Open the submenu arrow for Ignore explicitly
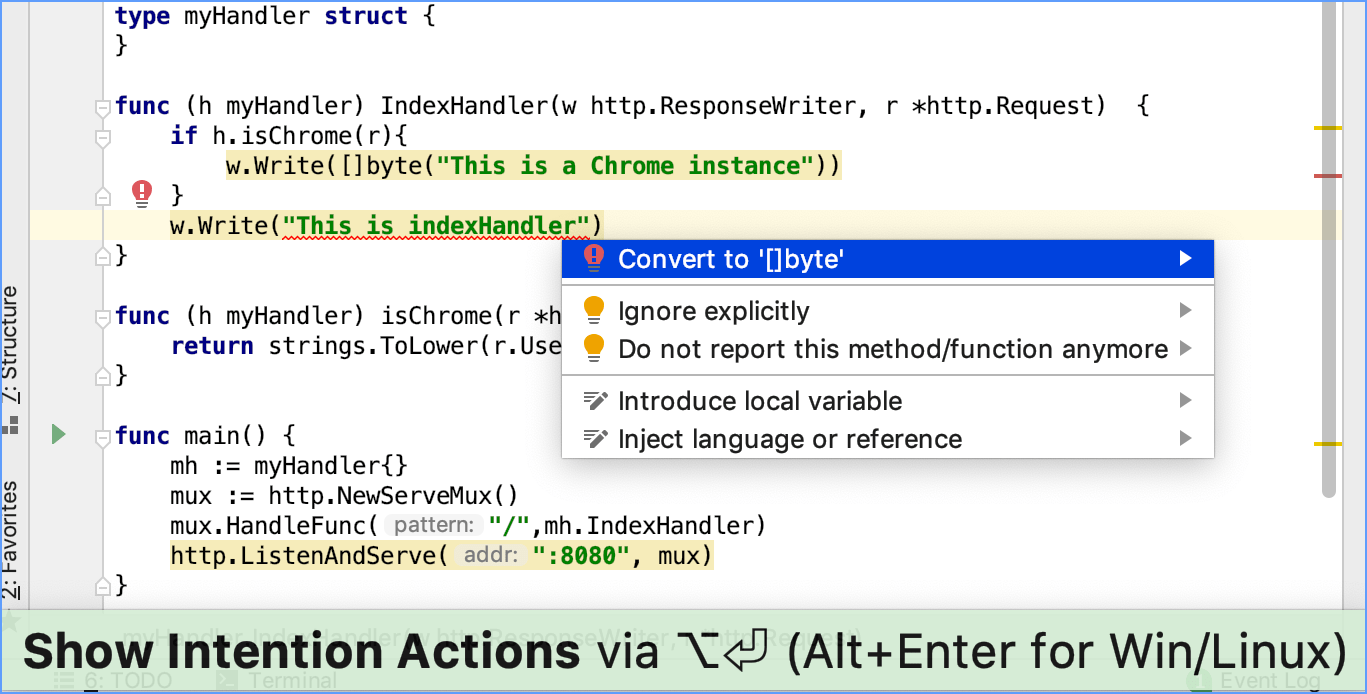Screen dimensions: 1367x694 pyautogui.click(x=1186, y=311)
